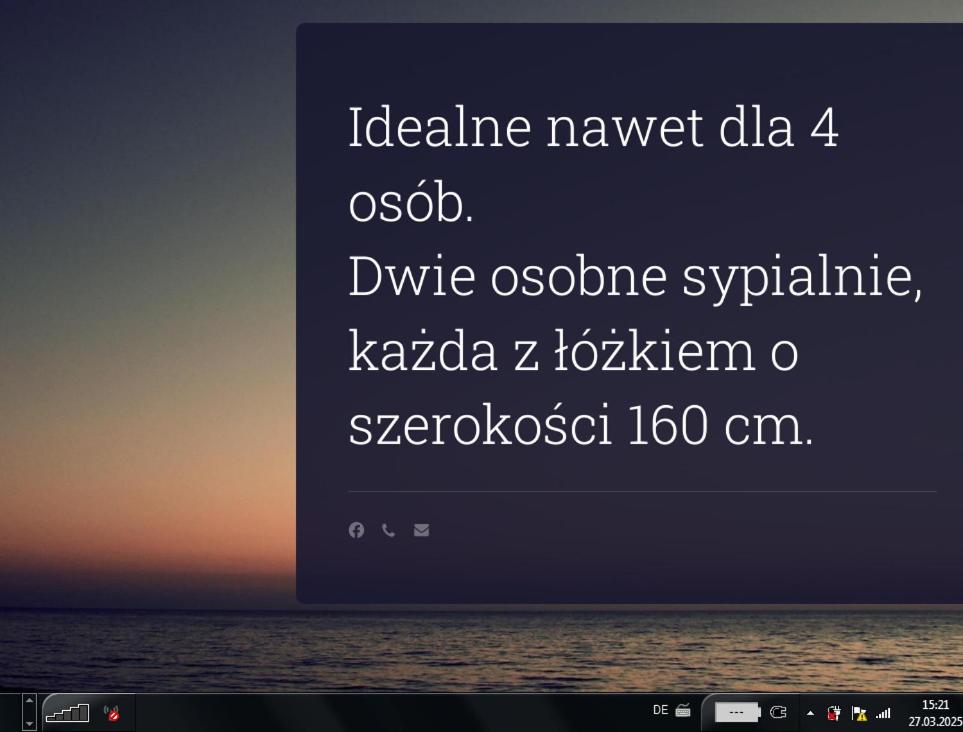Click the date 27.03.2025 in taskbar
963x732 pixels.
(x=935, y=721)
